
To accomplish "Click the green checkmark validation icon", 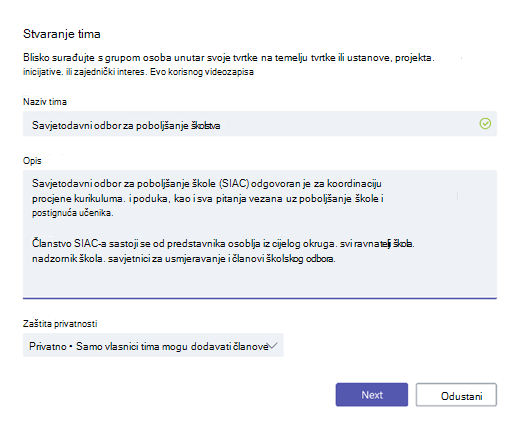I will pyautogui.click(x=485, y=124).
